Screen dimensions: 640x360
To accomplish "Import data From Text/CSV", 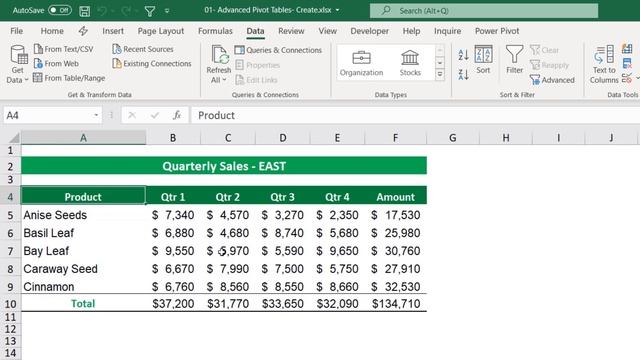I will pyautogui.click(x=64, y=49).
